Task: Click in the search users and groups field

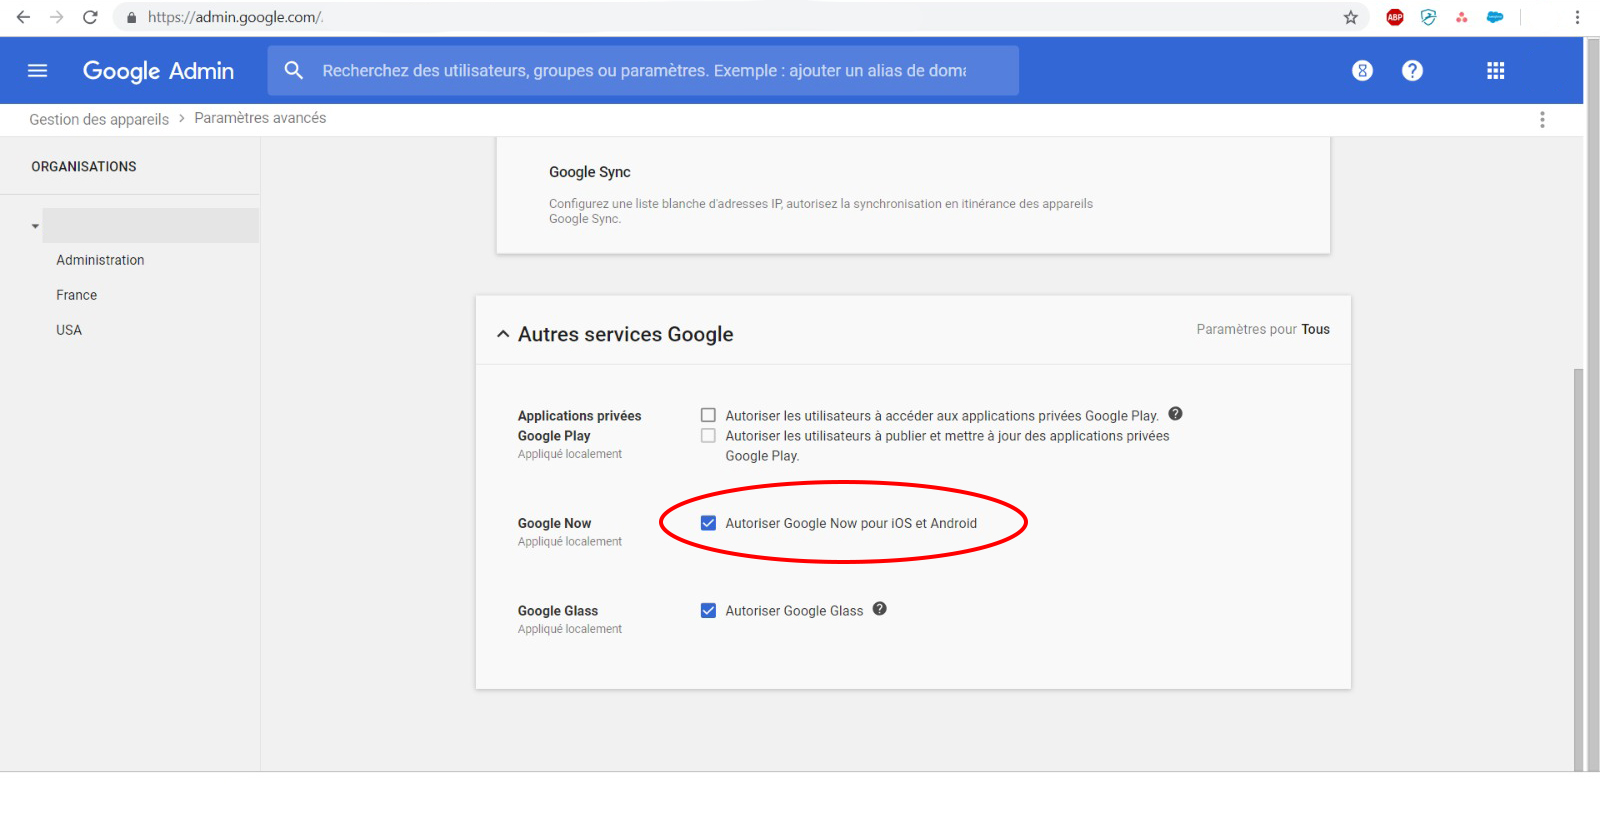Action: coord(644,71)
